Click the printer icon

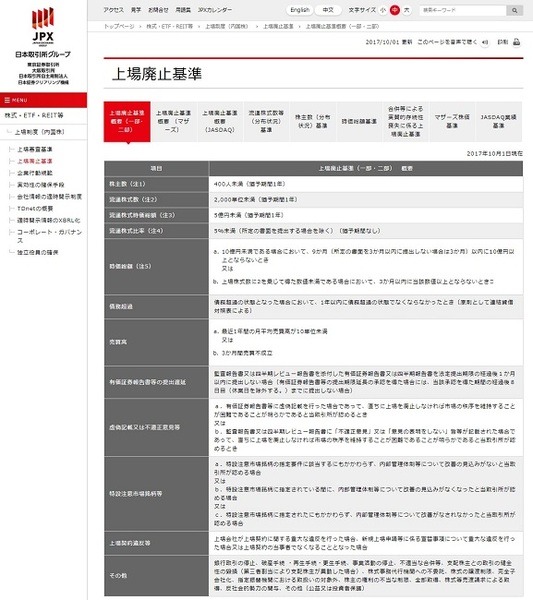516,42
